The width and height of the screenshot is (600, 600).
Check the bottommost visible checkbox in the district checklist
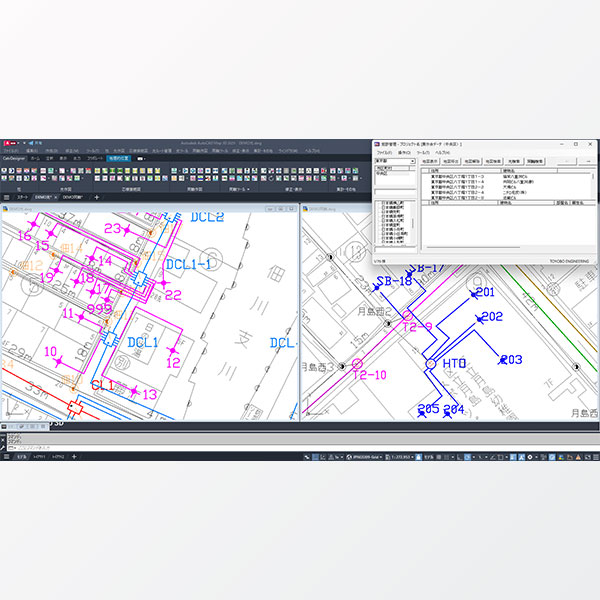coord(383,242)
